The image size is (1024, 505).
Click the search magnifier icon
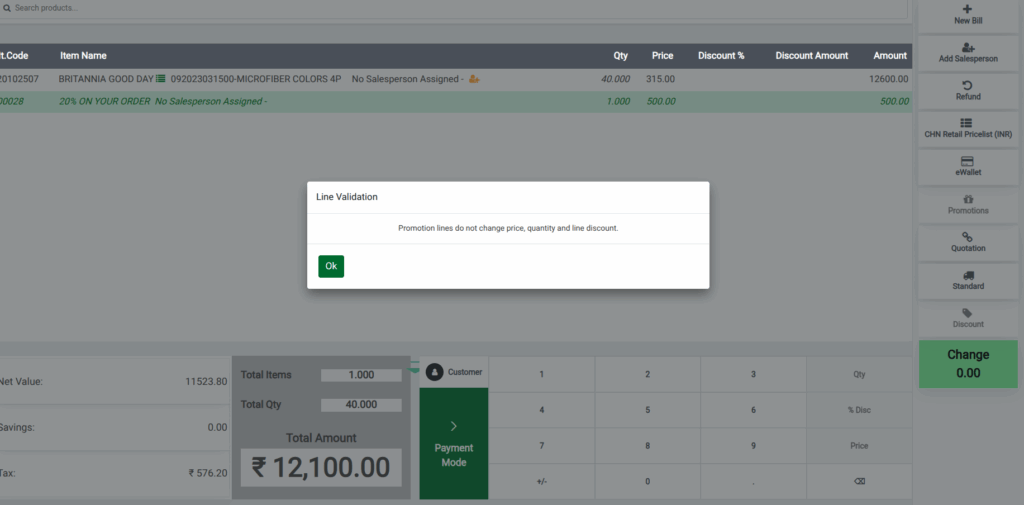tap(7, 8)
